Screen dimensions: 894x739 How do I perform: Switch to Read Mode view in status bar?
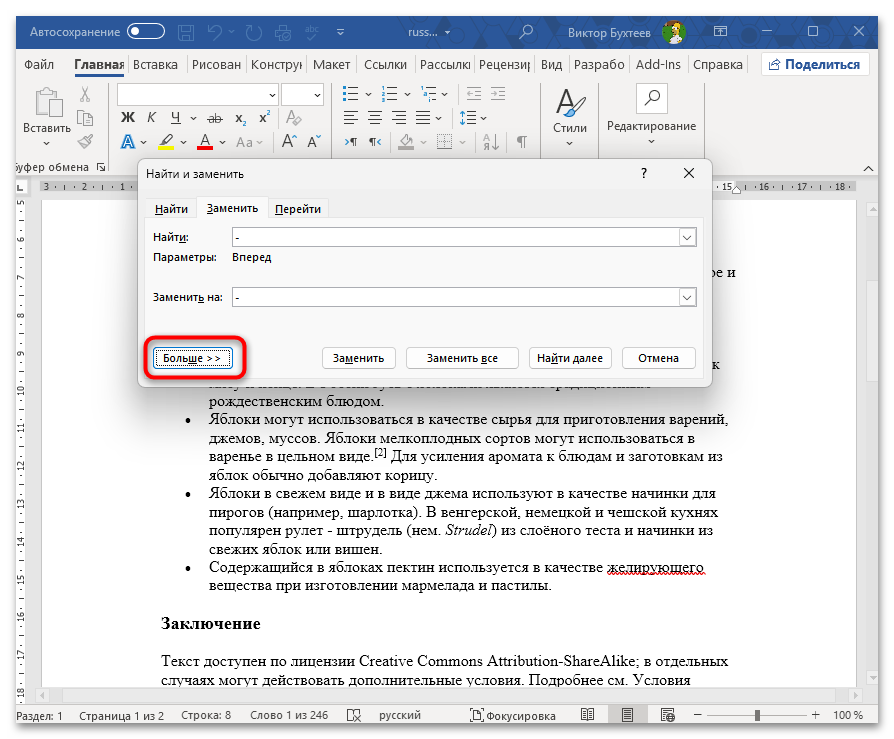[587, 716]
